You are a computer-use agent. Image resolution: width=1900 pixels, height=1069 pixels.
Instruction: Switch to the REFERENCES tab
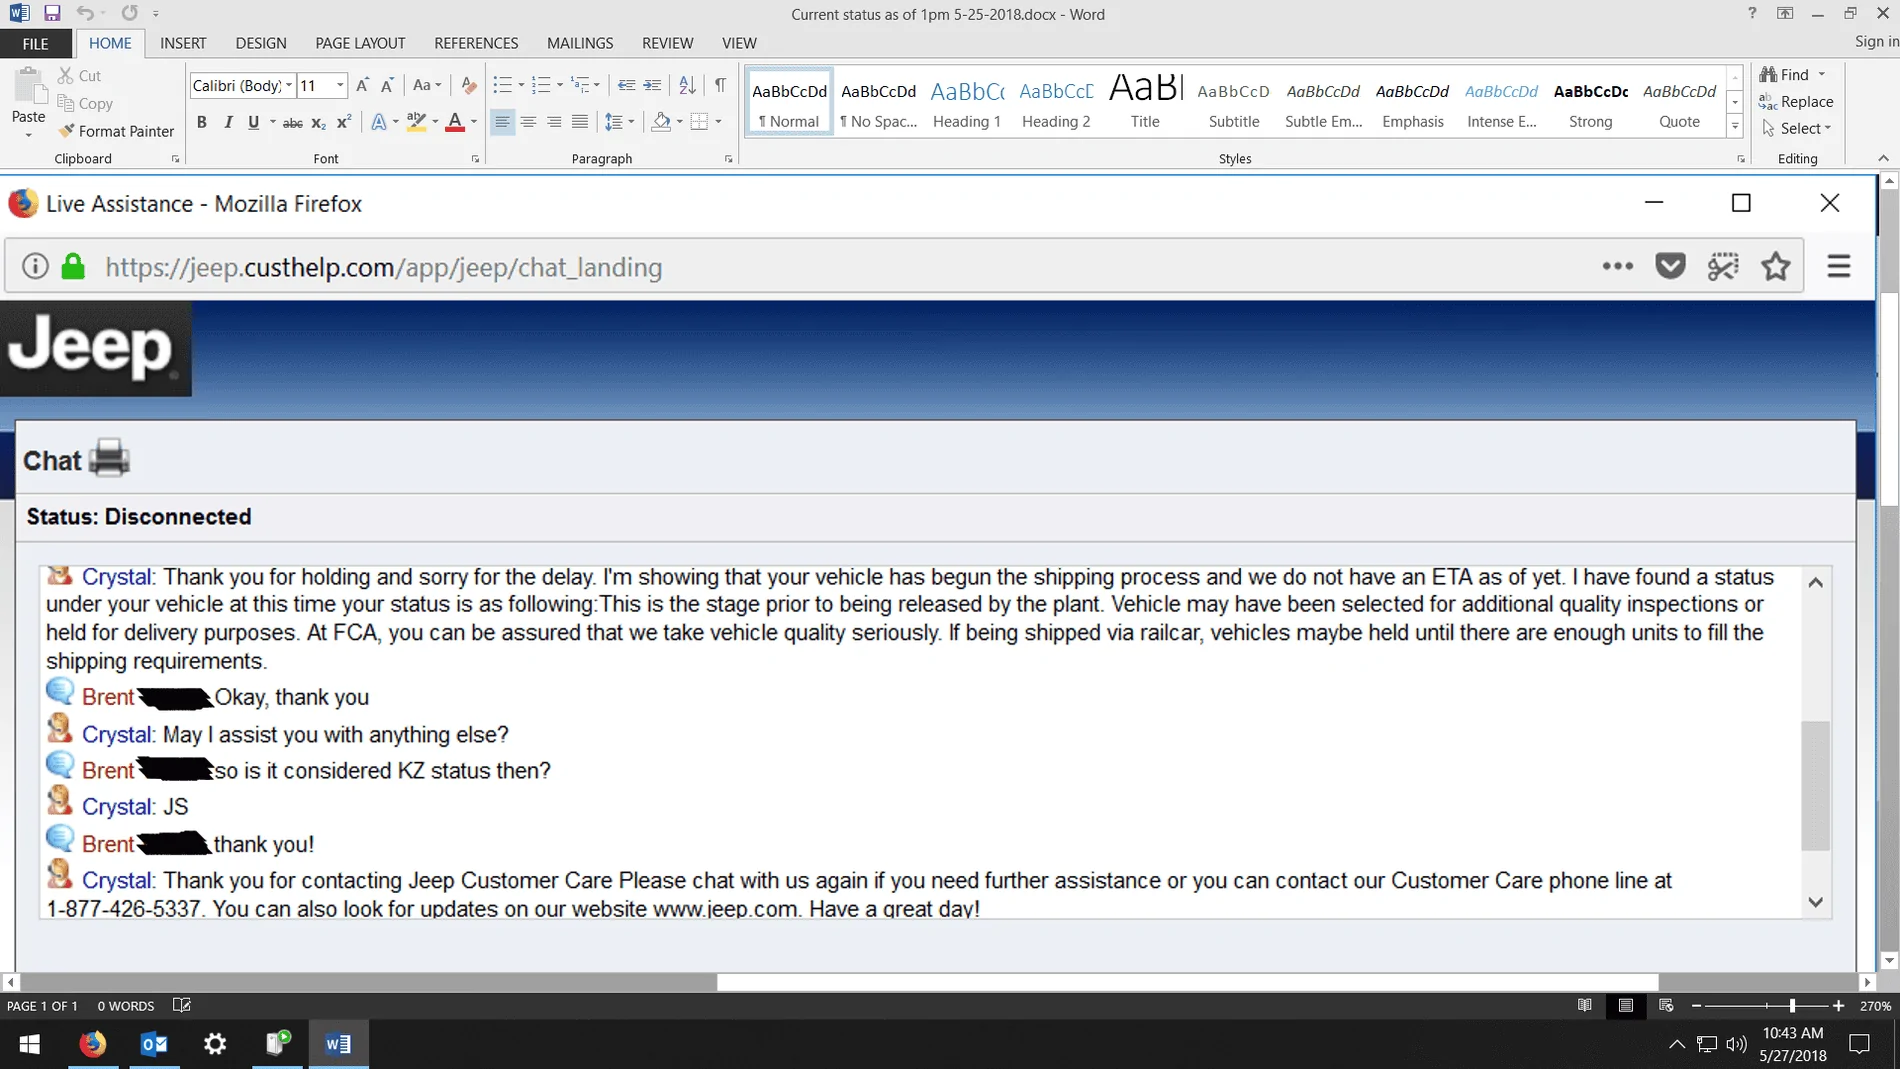(476, 43)
